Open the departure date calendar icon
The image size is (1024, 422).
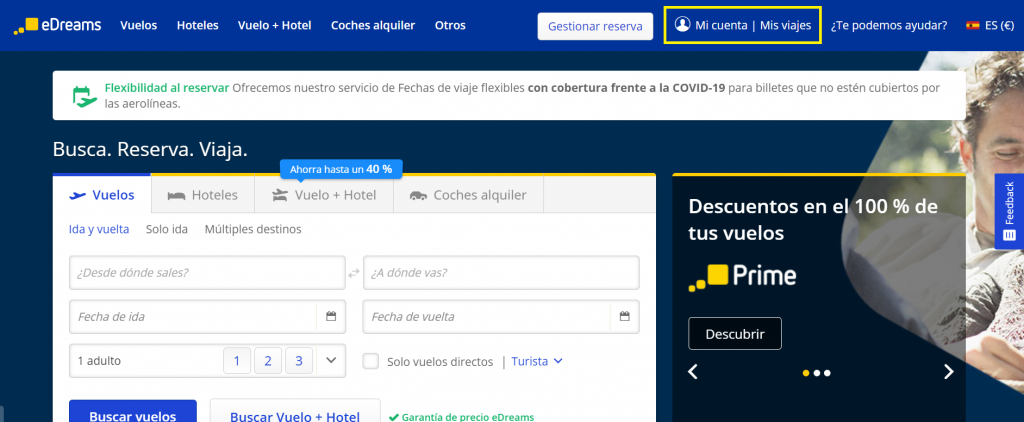331,317
